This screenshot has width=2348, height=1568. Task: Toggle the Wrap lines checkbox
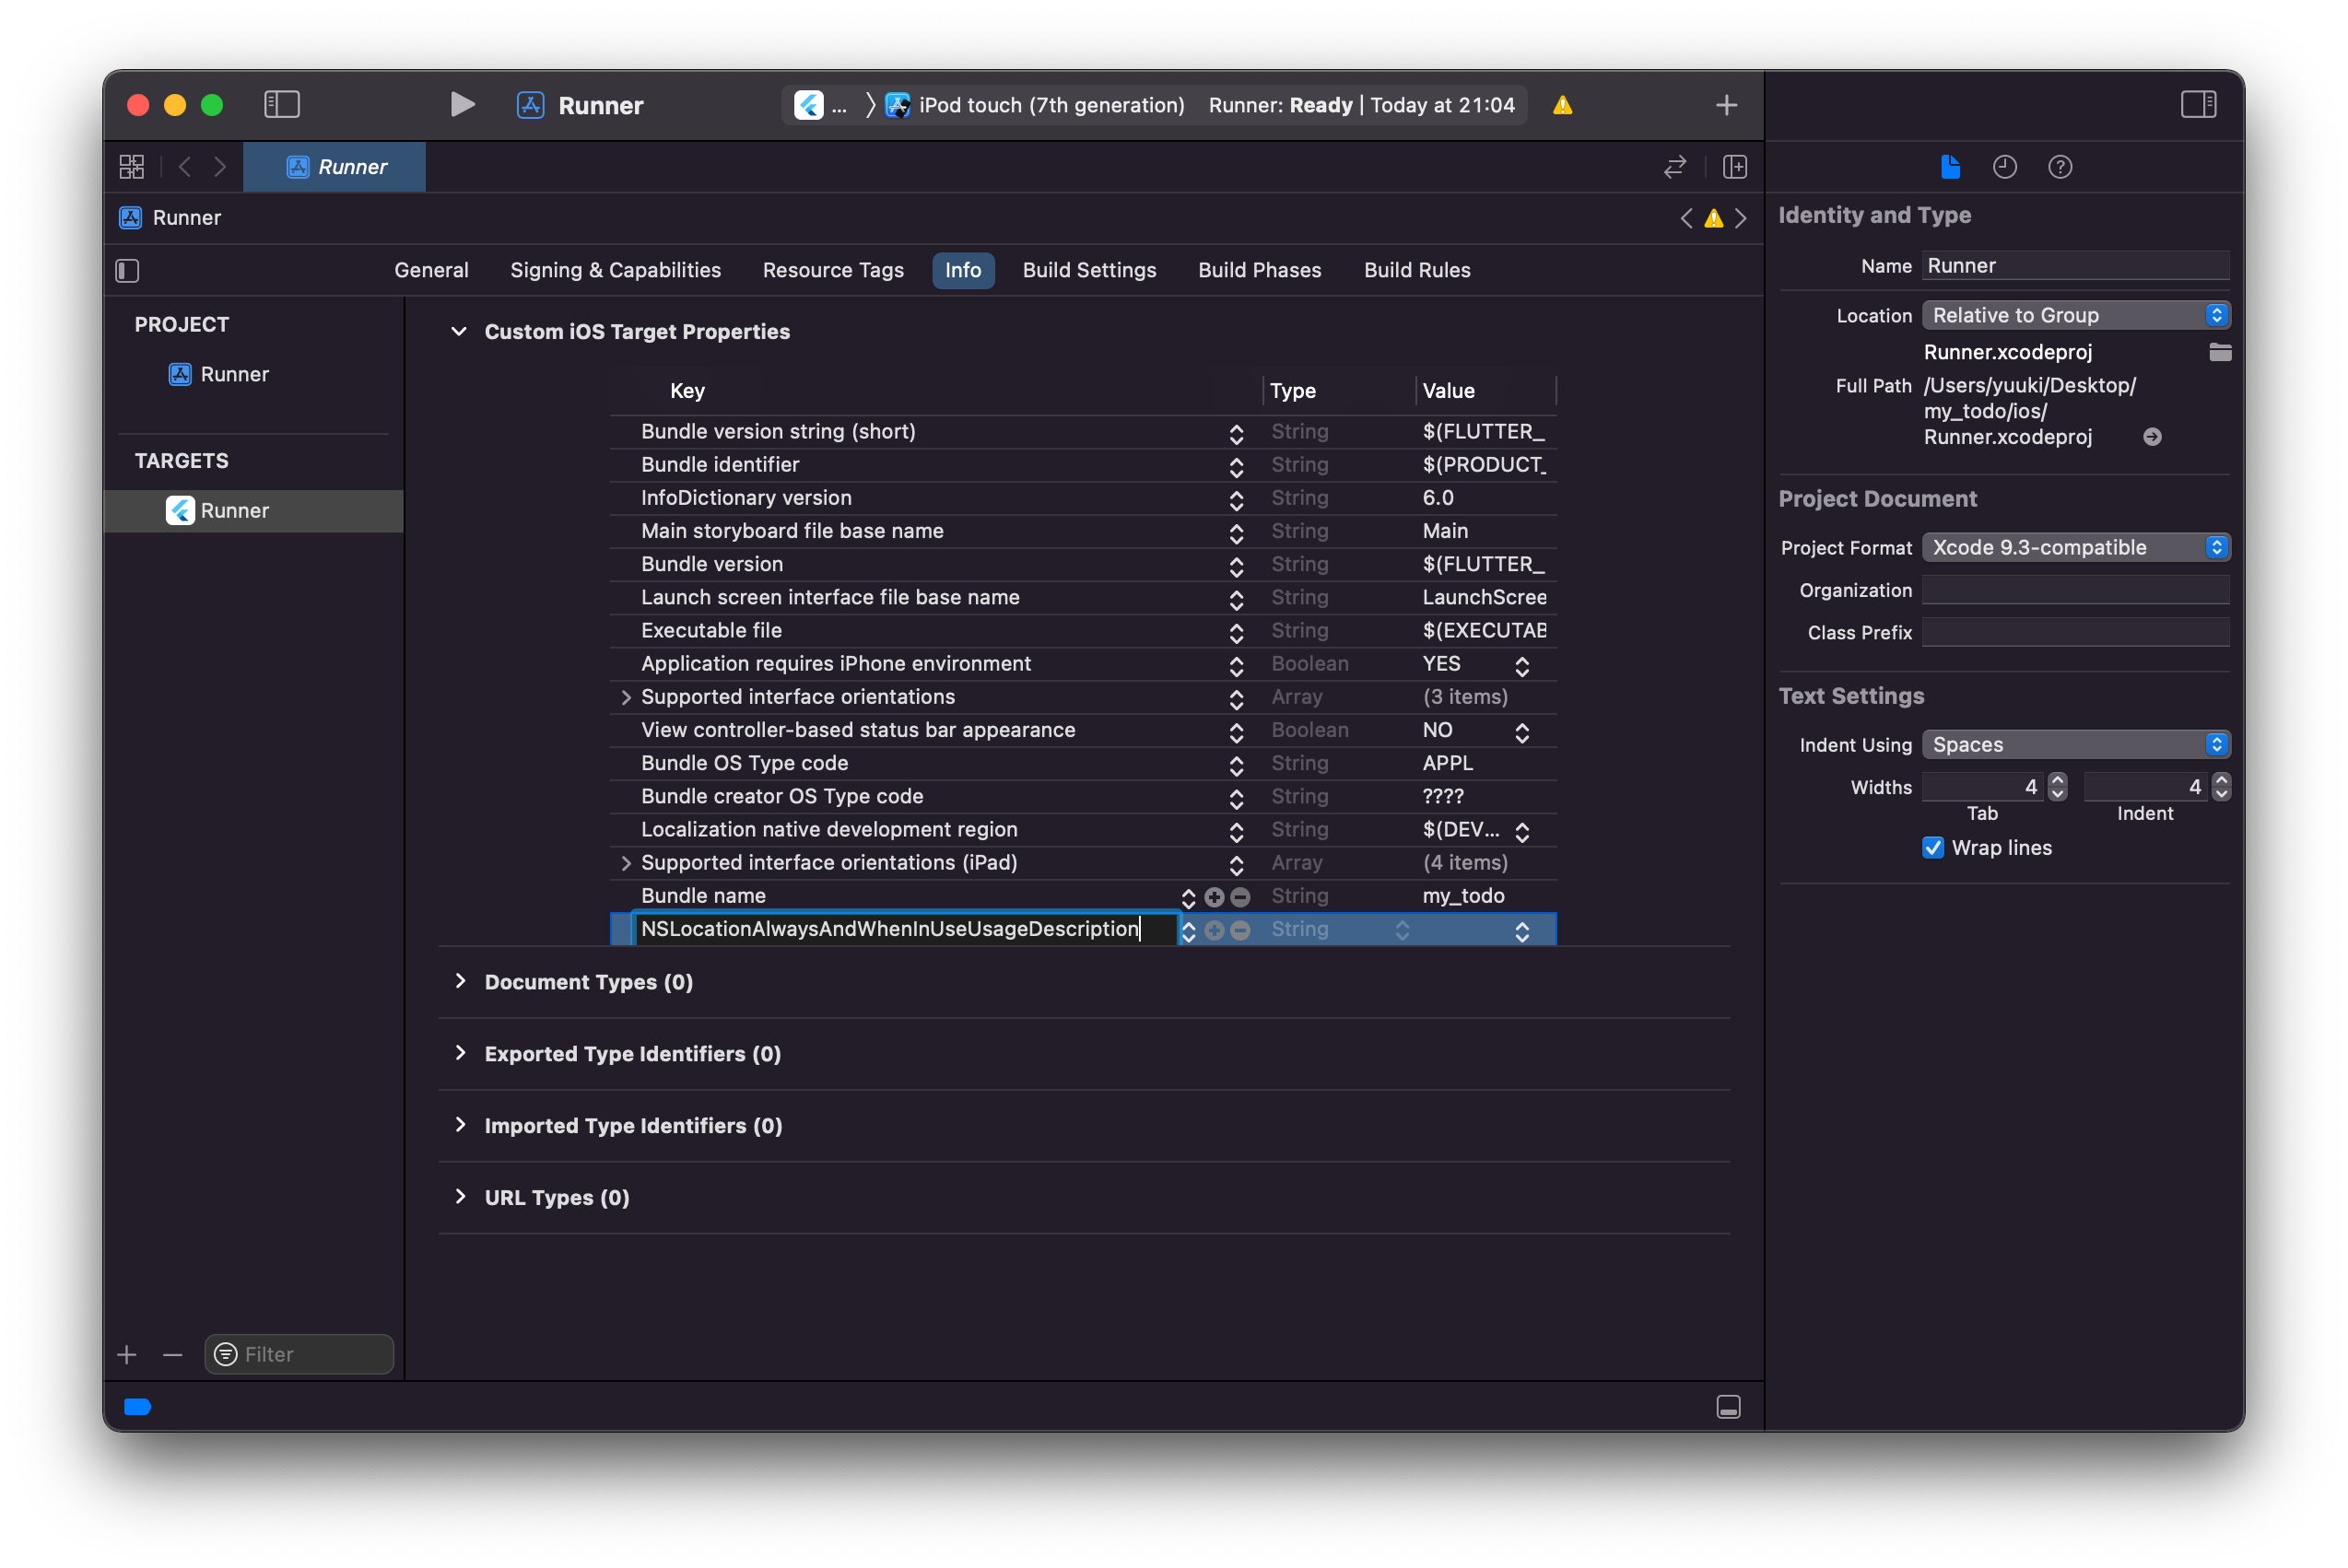[1933, 848]
